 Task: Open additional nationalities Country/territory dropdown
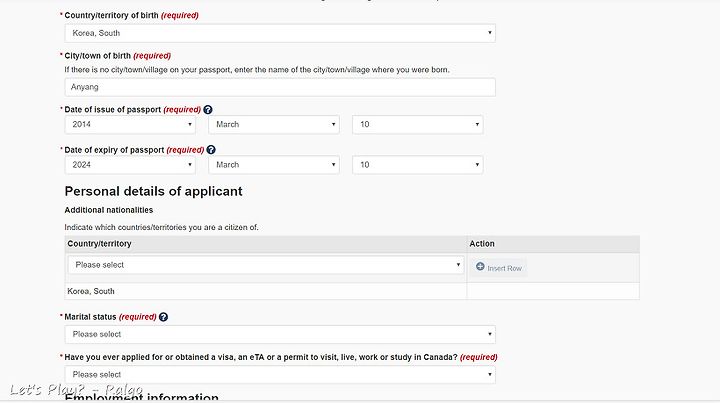pos(265,265)
